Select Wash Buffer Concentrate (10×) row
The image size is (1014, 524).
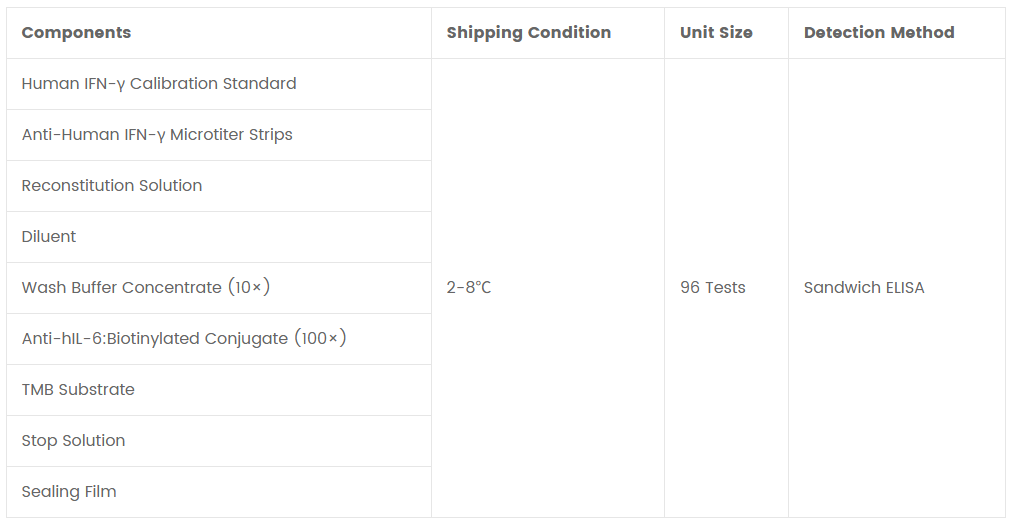coord(146,288)
